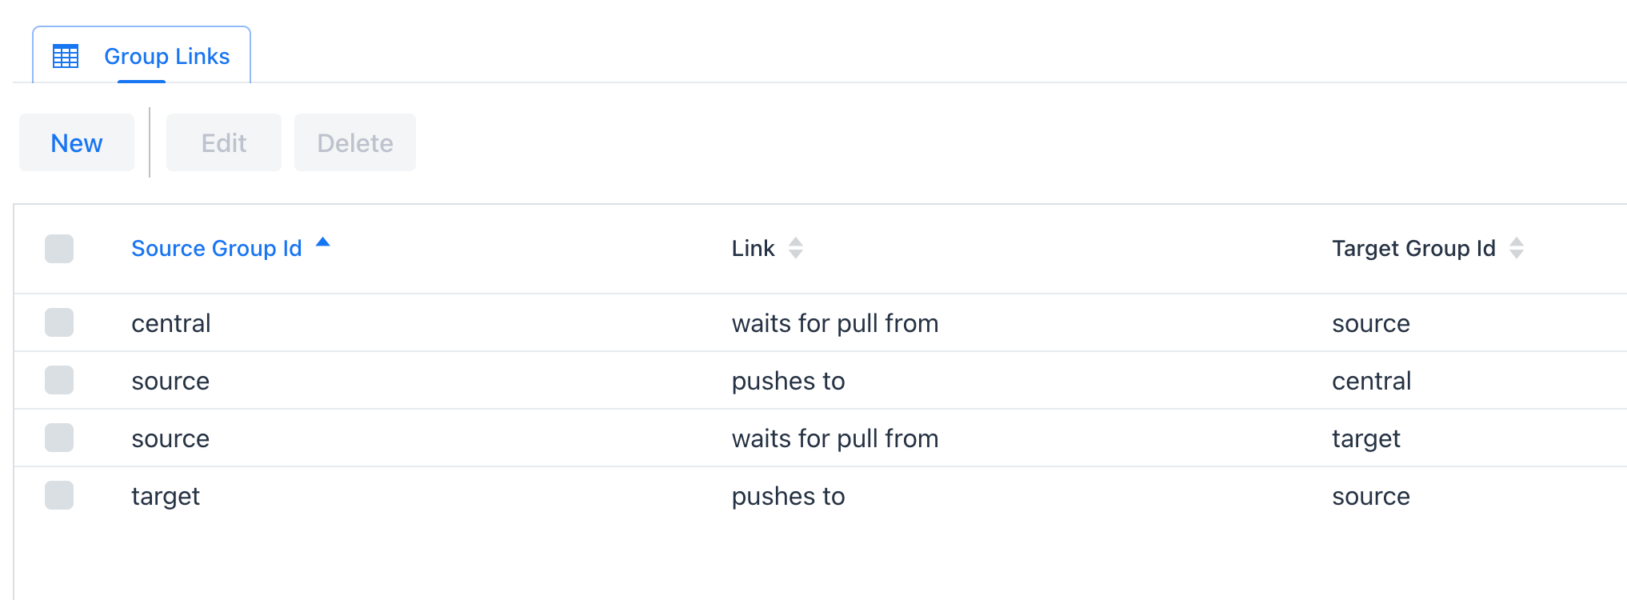The height and width of the screenshot is (600, 1627).
Task: Click the New button
Action: pyautogui.click(x=76, y=142)
